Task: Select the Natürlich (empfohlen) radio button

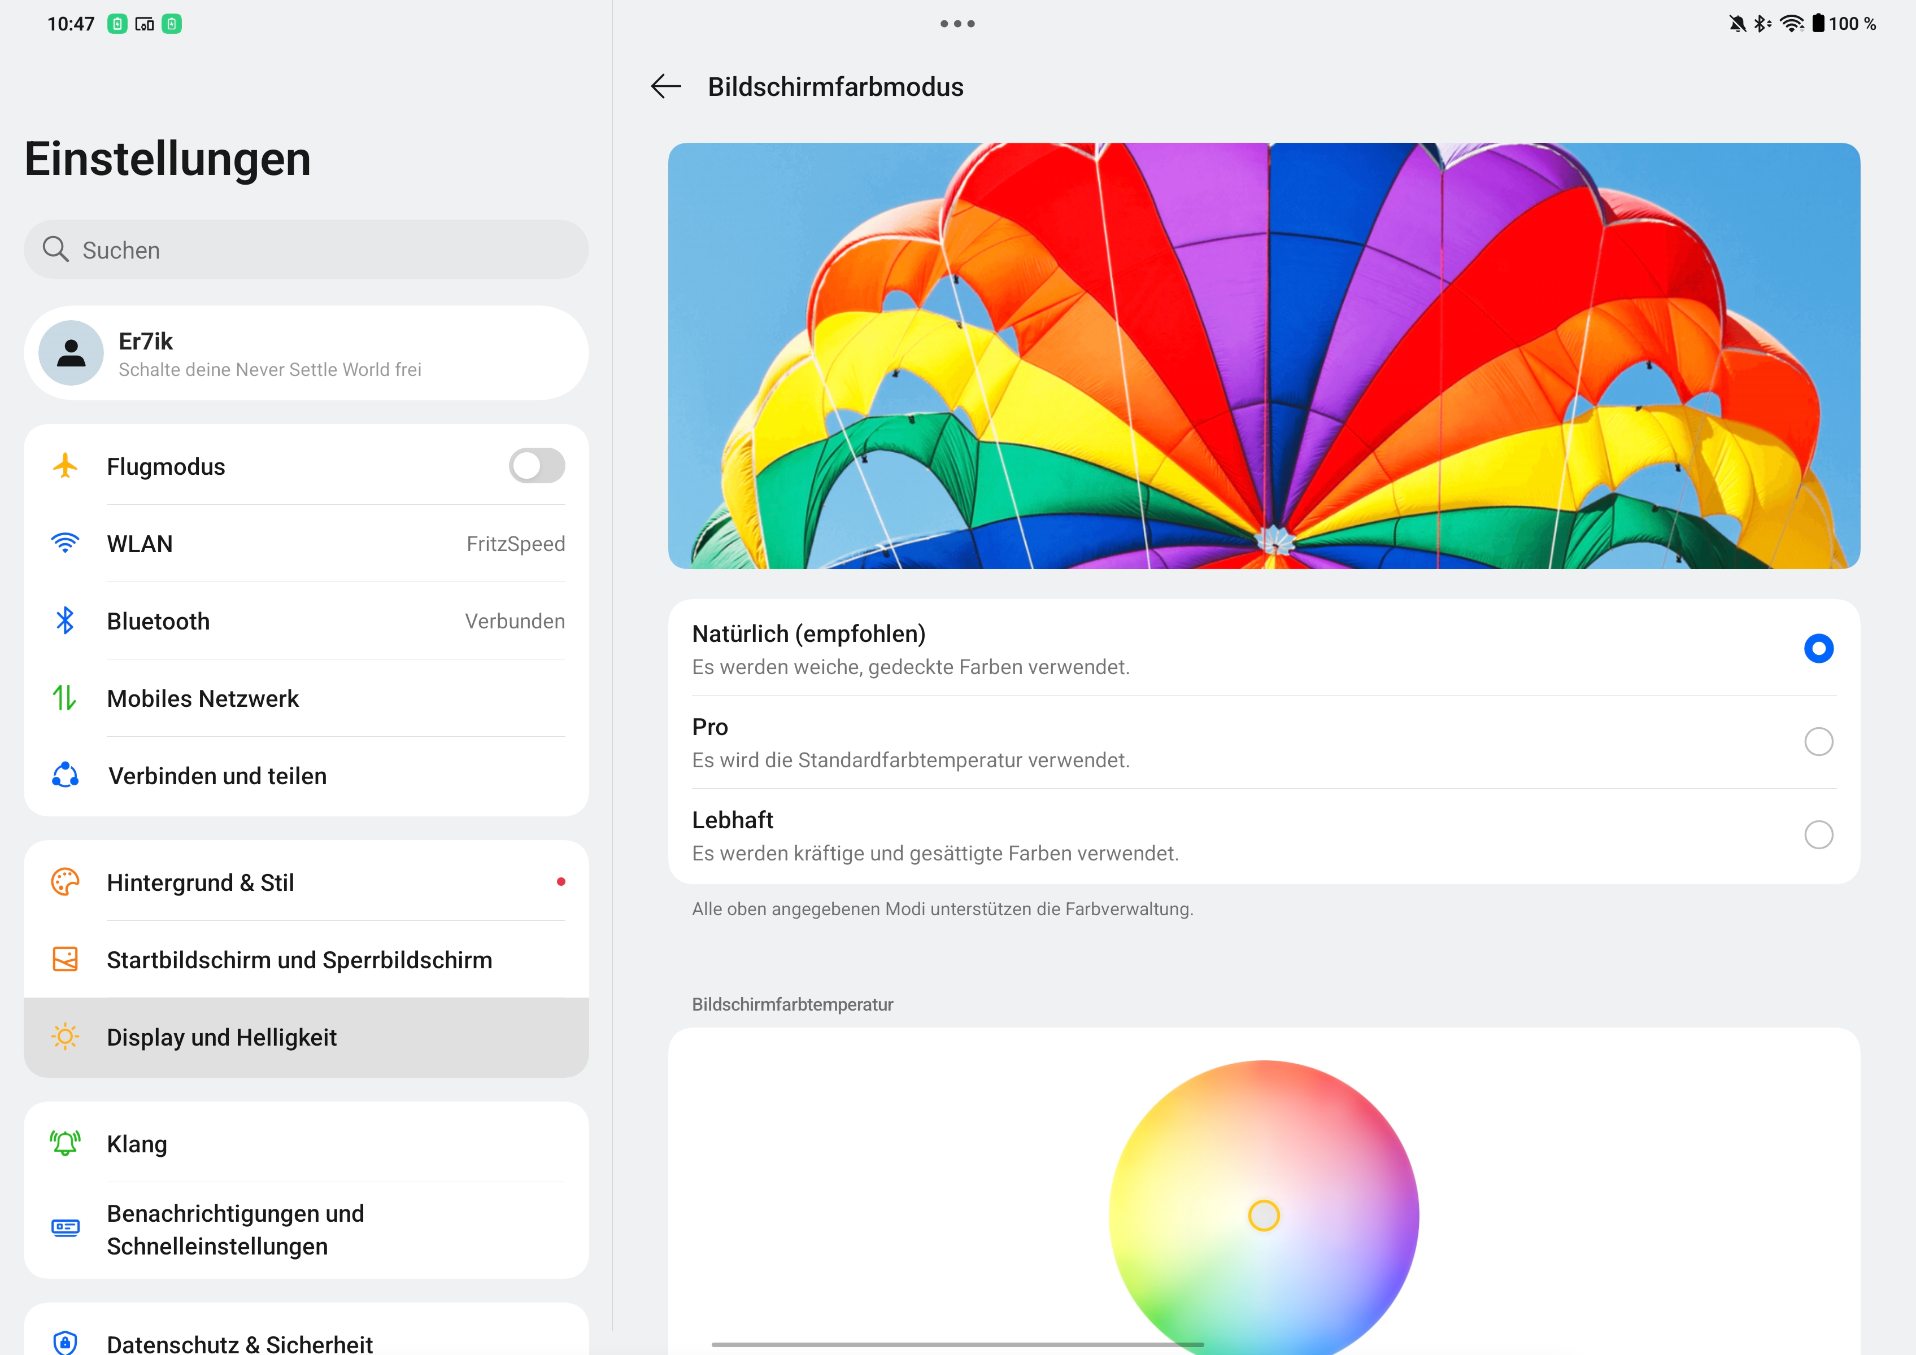Action: [x=1818, y=649]
